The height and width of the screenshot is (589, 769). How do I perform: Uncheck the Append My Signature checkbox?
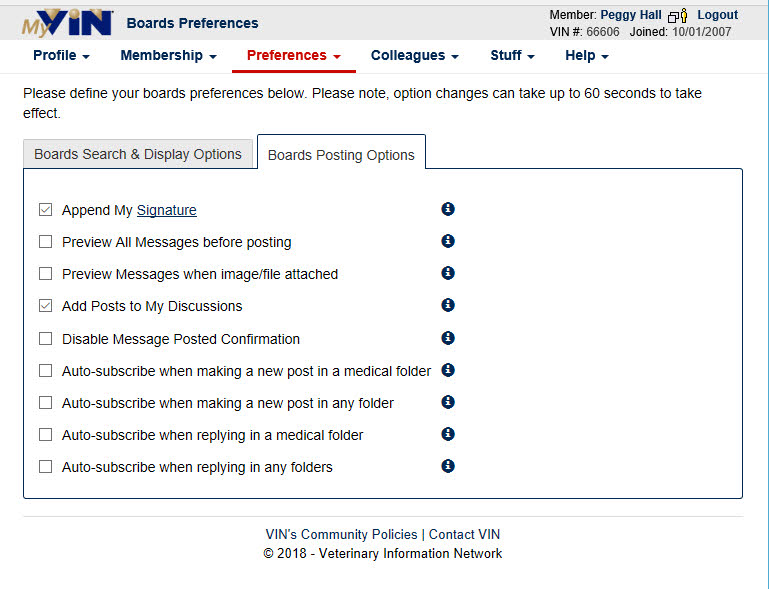click(x=46, y=210)
